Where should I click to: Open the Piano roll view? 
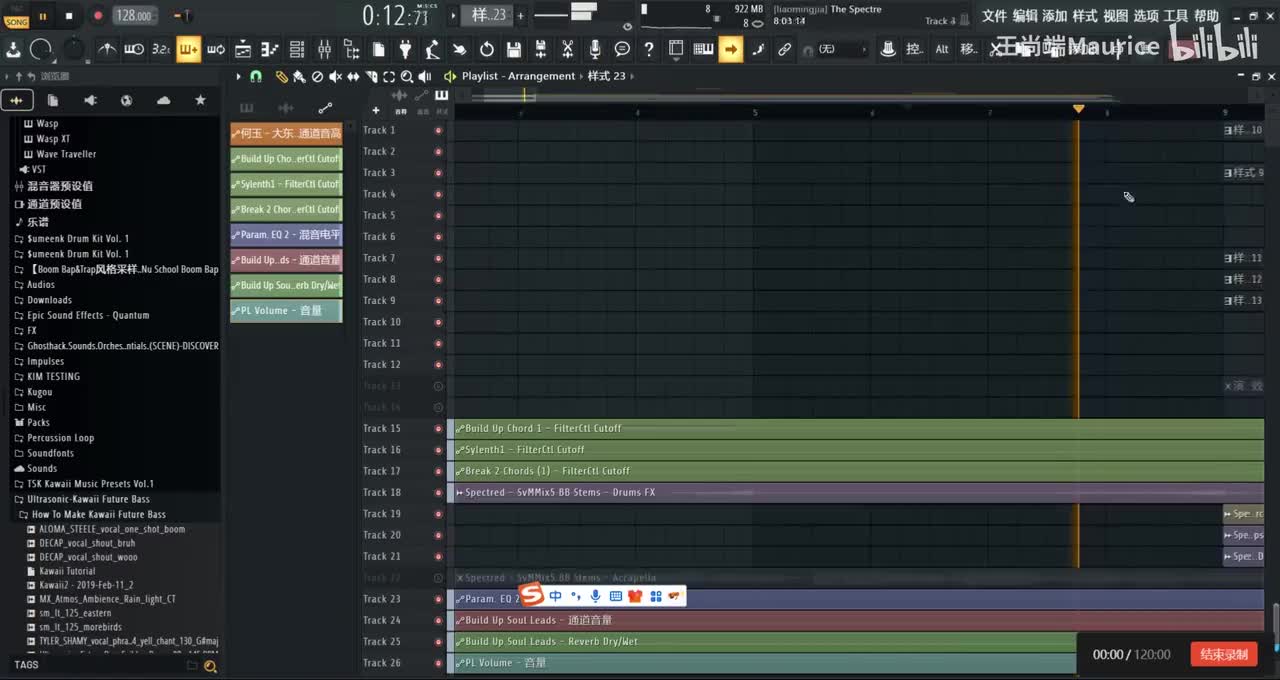pos(270,49)
